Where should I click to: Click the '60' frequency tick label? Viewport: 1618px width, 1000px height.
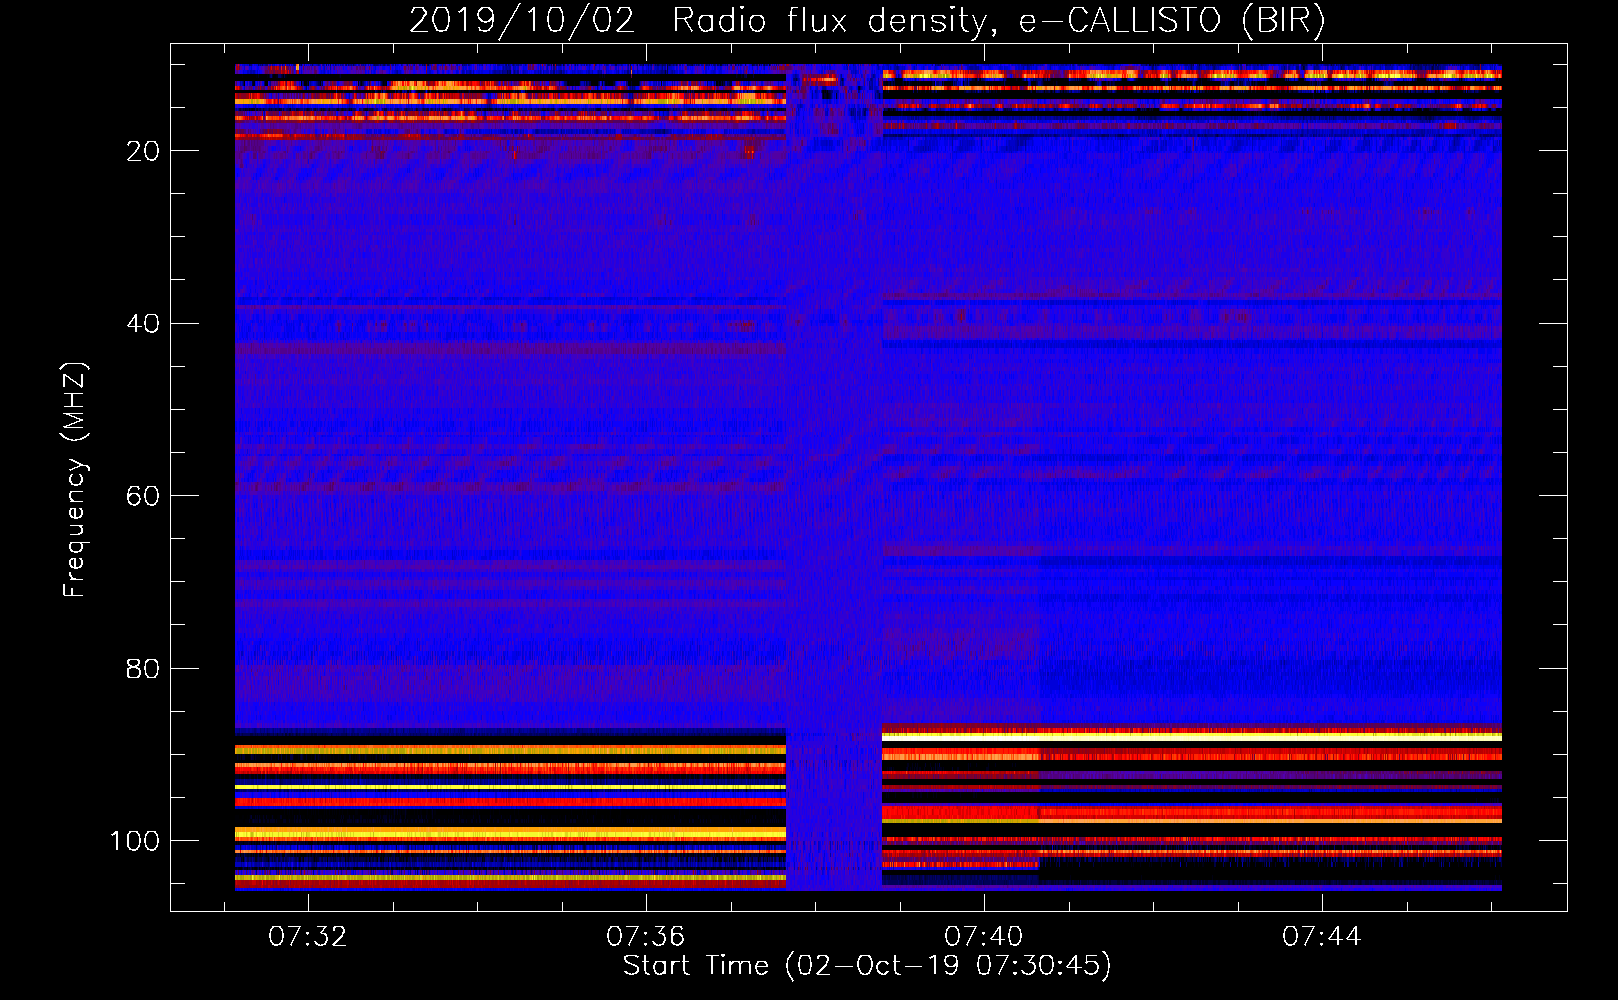tap(142, 496)
